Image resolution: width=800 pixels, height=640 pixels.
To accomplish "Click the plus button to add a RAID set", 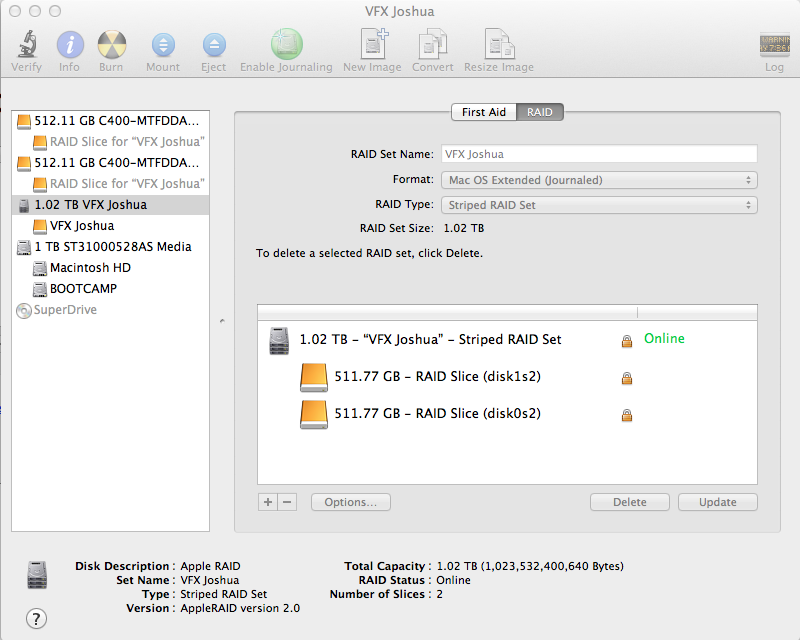I will [268, 502].
